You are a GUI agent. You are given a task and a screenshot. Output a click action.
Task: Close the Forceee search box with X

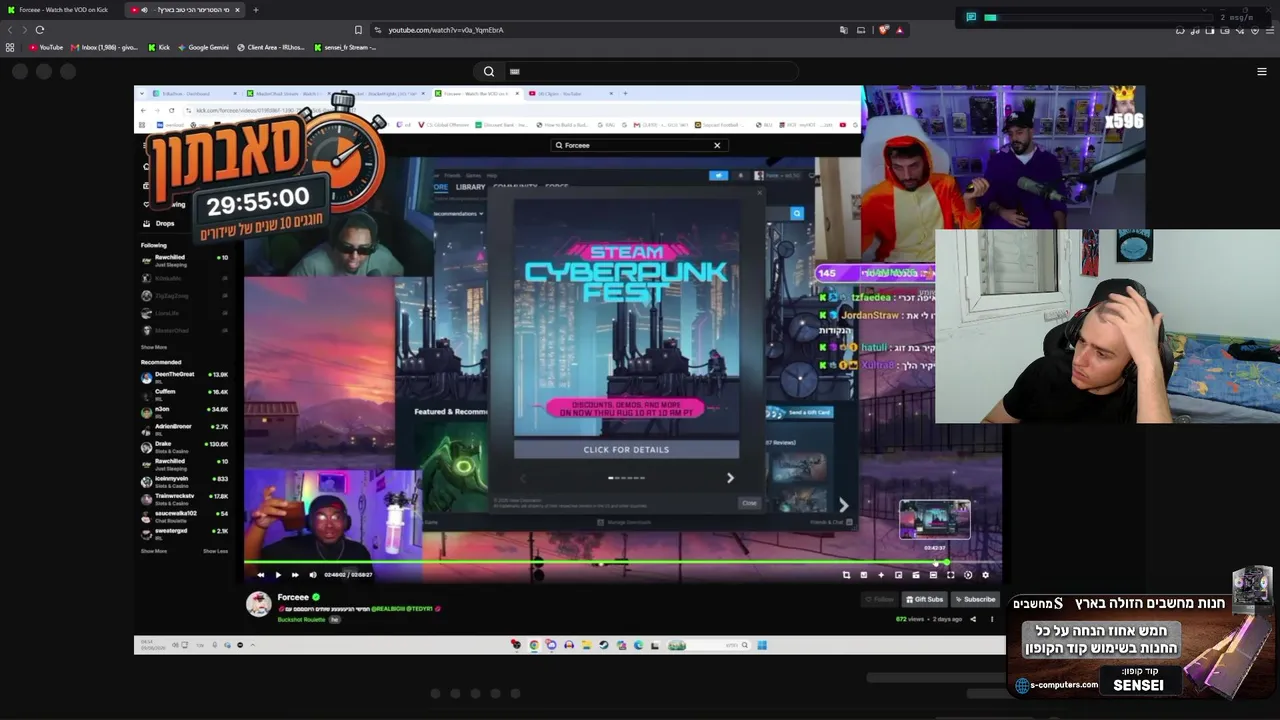point(717,145)
